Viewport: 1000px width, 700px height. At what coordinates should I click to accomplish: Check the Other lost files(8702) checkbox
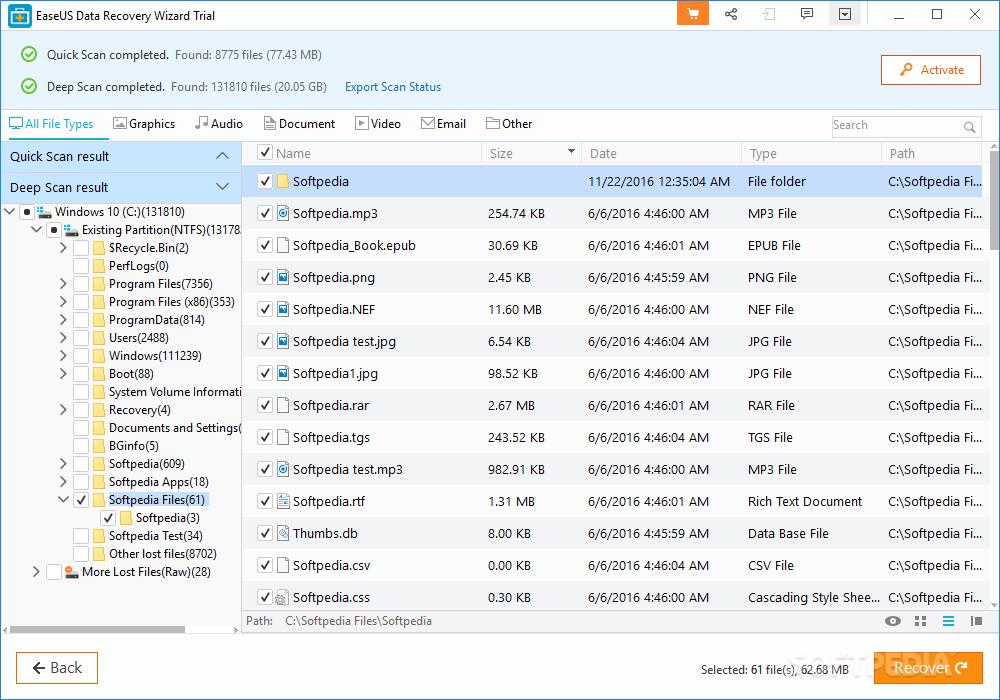(81, 554)
